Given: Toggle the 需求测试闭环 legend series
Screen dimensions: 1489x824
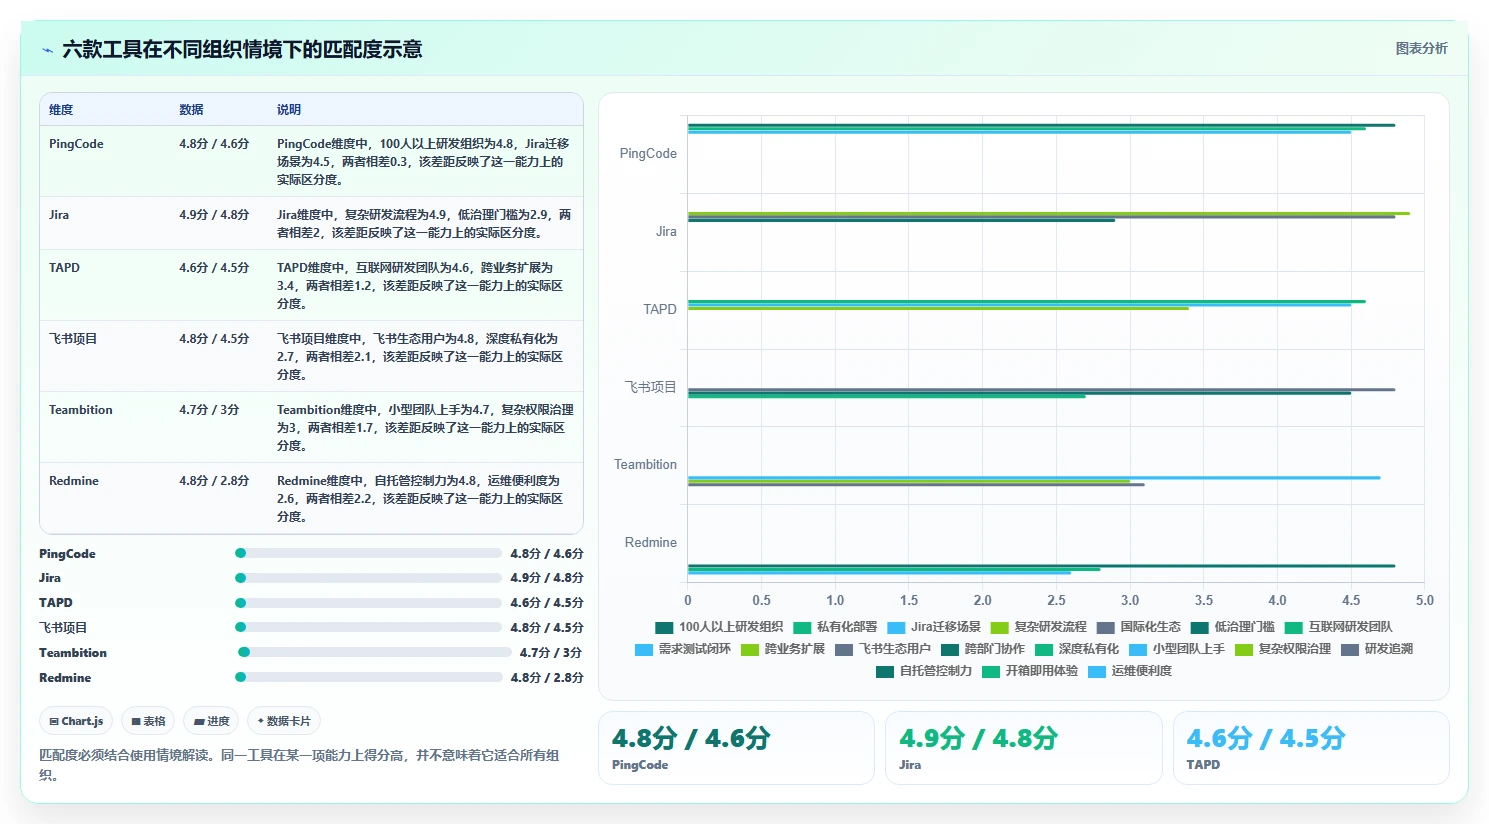Looking at the screenshot, I should 683,649.
